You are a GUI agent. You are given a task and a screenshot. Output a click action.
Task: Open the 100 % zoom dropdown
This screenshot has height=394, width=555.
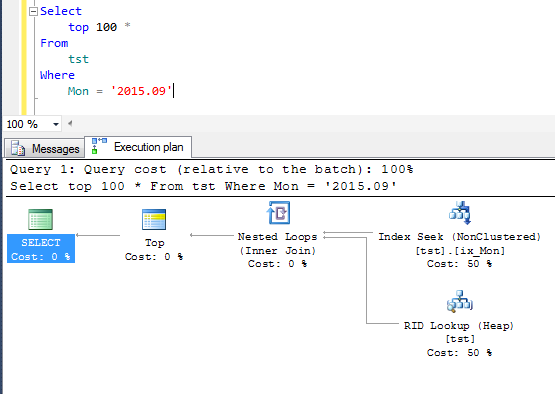pos(56,124)
